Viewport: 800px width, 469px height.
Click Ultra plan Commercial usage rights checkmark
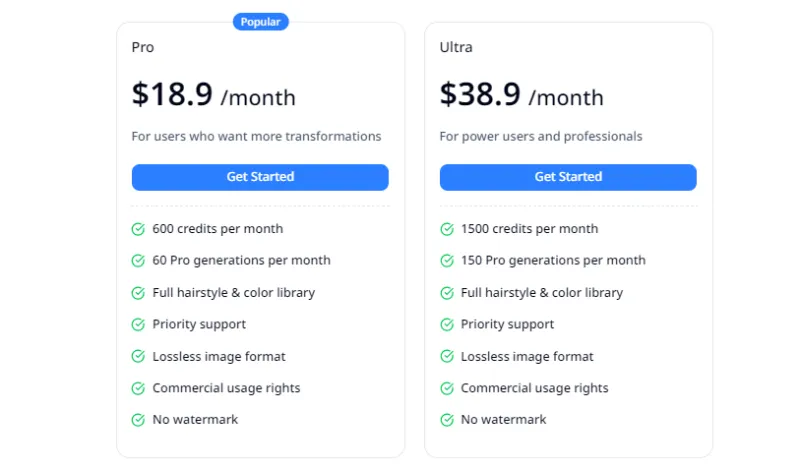point(447,388)
